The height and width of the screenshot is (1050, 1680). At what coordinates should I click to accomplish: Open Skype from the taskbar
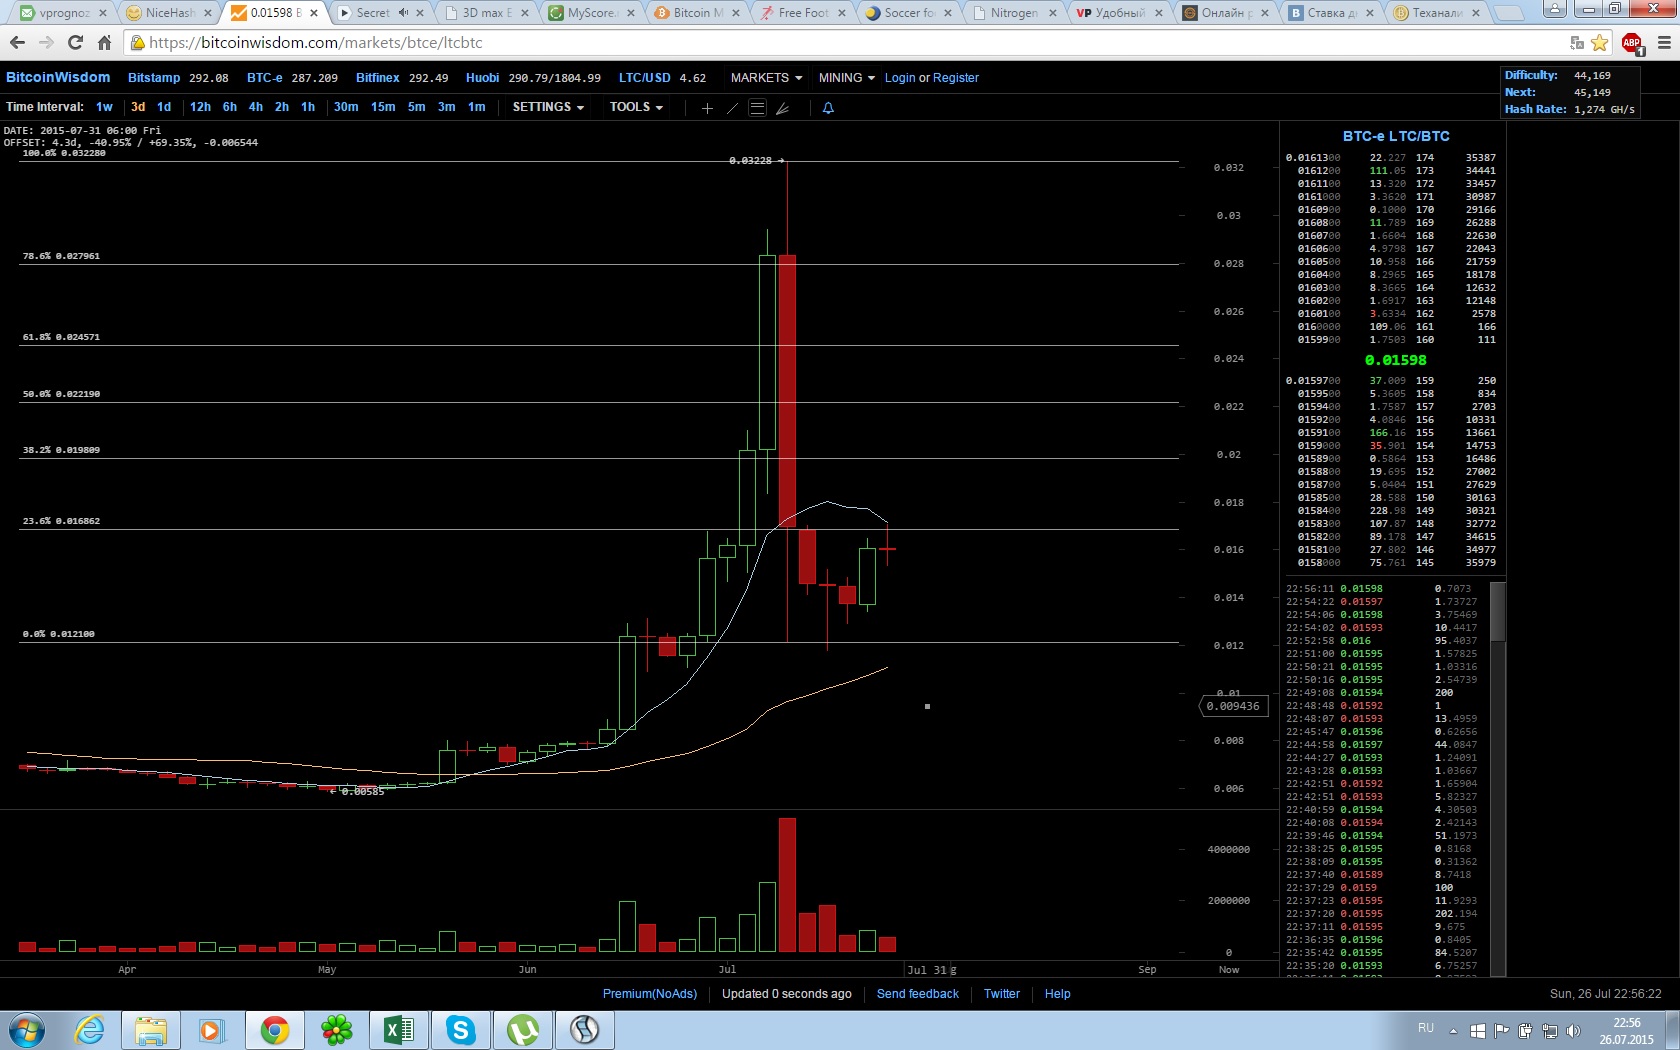pos(460,1030)
